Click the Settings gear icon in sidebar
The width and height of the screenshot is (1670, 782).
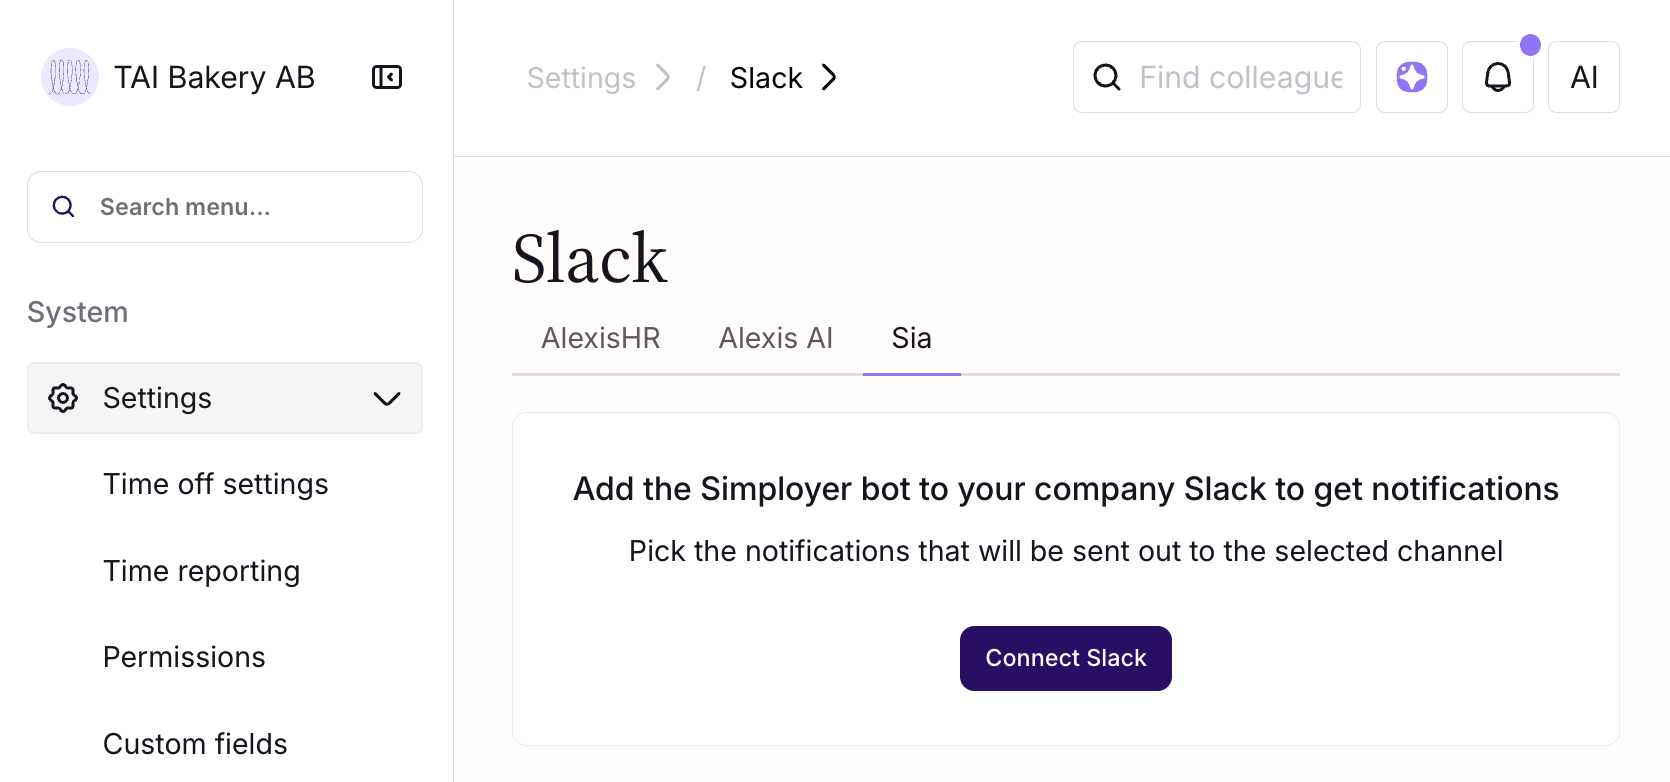click(63, 398)
